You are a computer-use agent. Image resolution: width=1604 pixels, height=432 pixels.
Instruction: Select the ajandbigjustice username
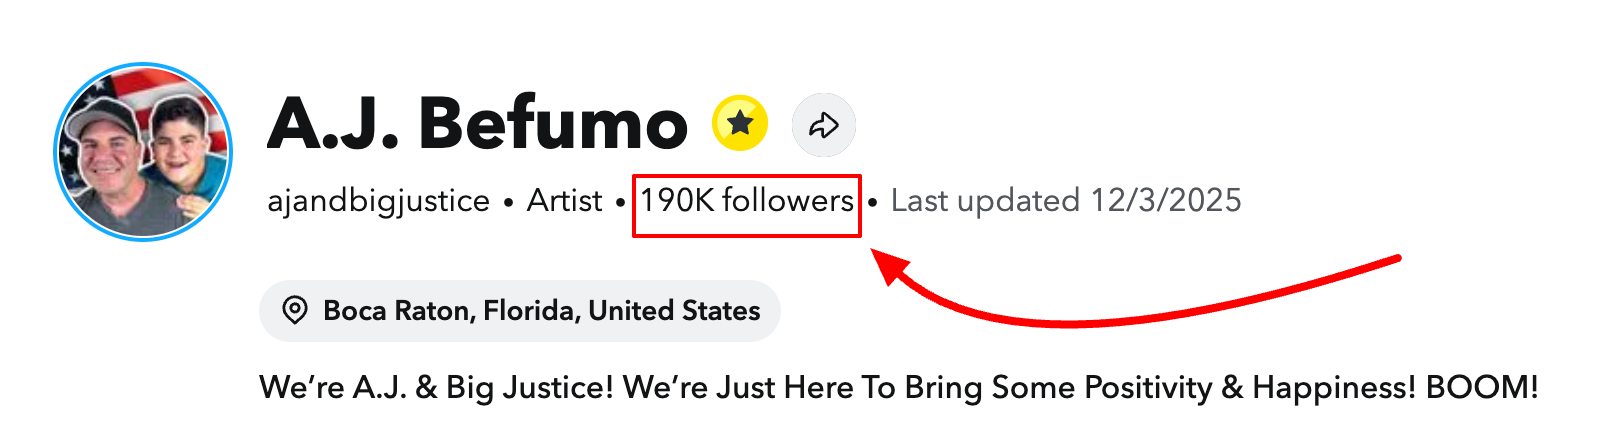point(378,201)
